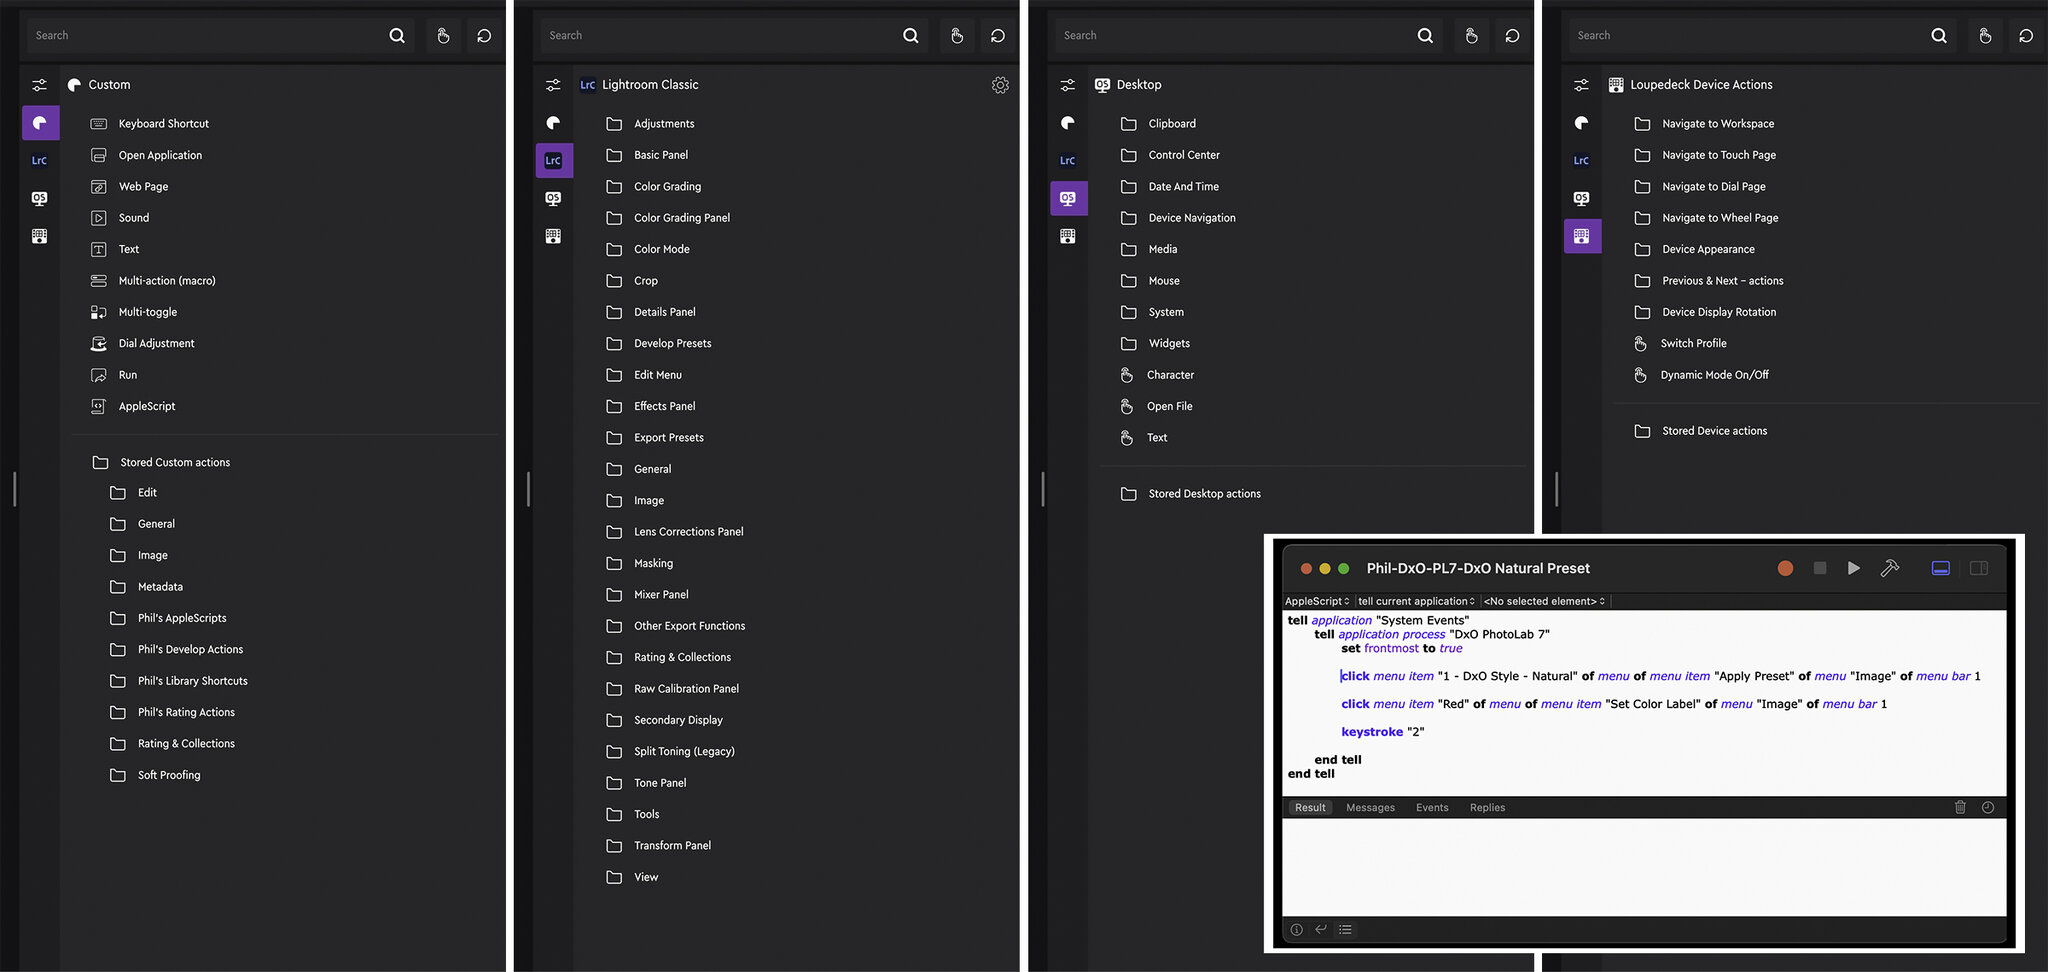This screenshot has width=2048, height=972.
Task: Toggle the Script Editor right sidebar pane
Action: [1978, 568]
